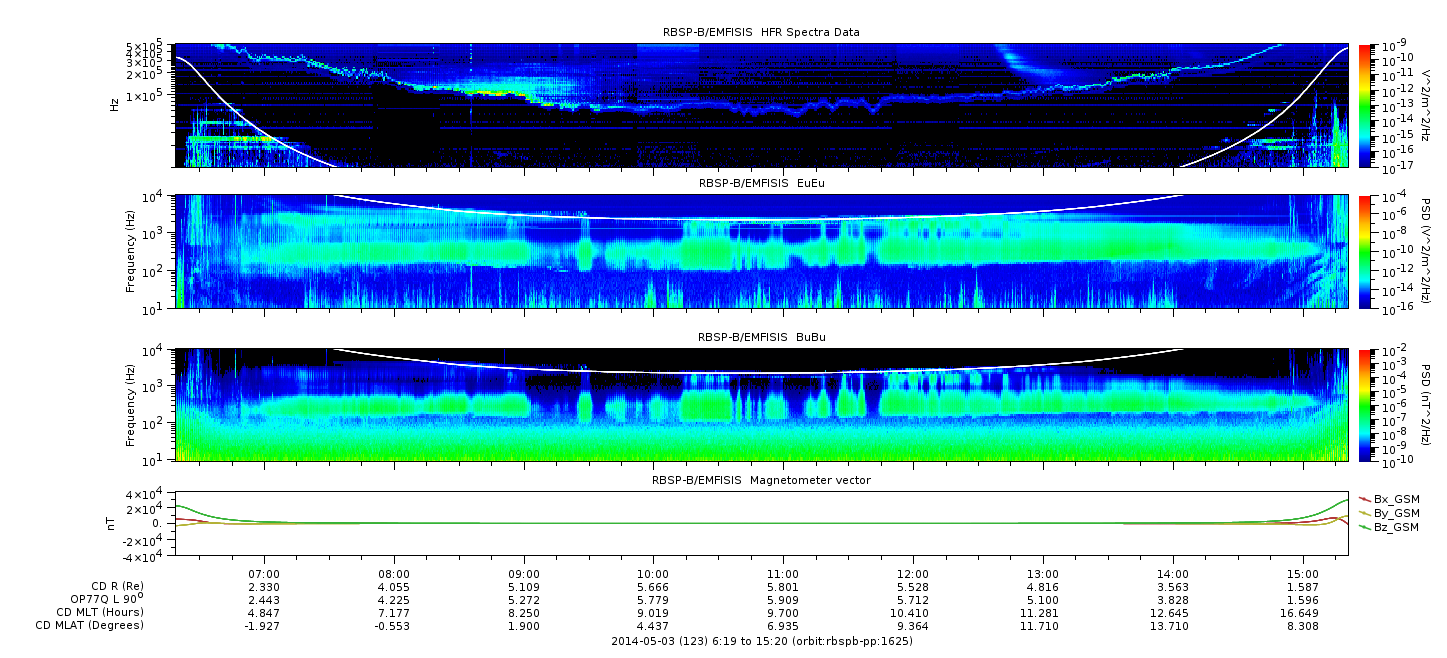Click the 10:00 time axis label
Screen dimensions: 1447x658
(x=653, y=573)
